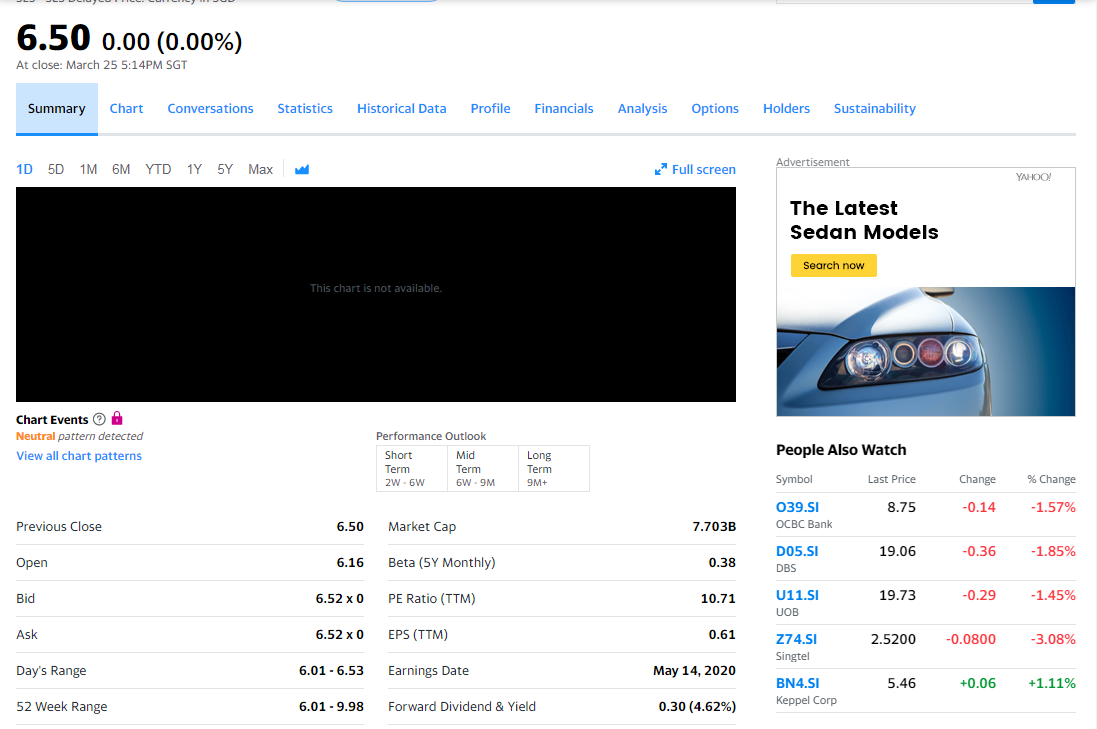Click the Last Price column header
Screen dimensions: 1097x729
(x=891, y=479)
